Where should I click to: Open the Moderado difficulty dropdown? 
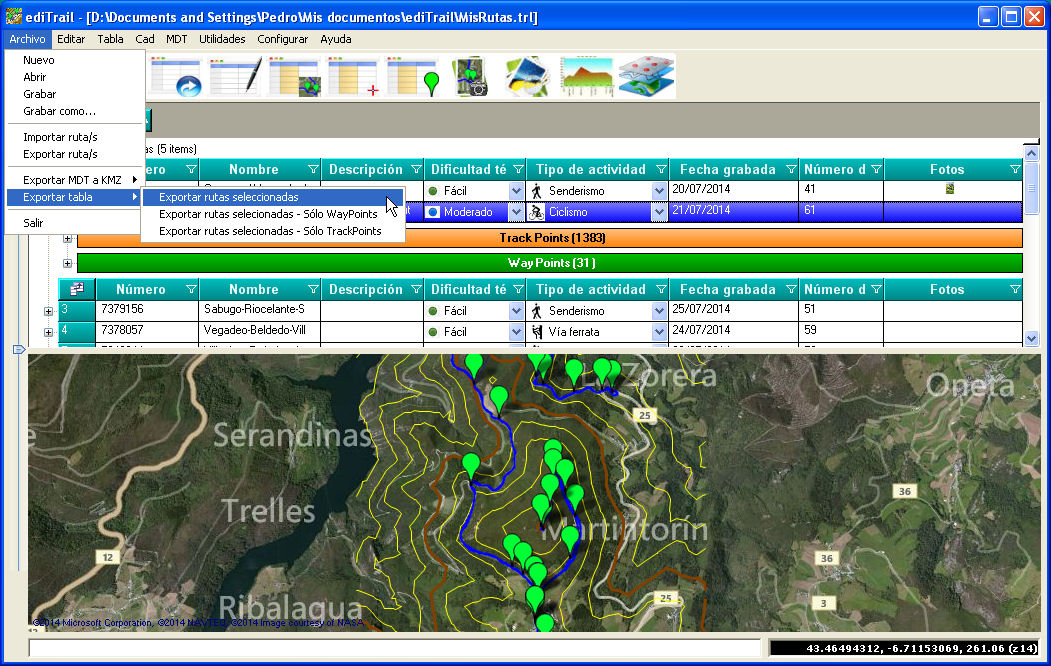516,212
